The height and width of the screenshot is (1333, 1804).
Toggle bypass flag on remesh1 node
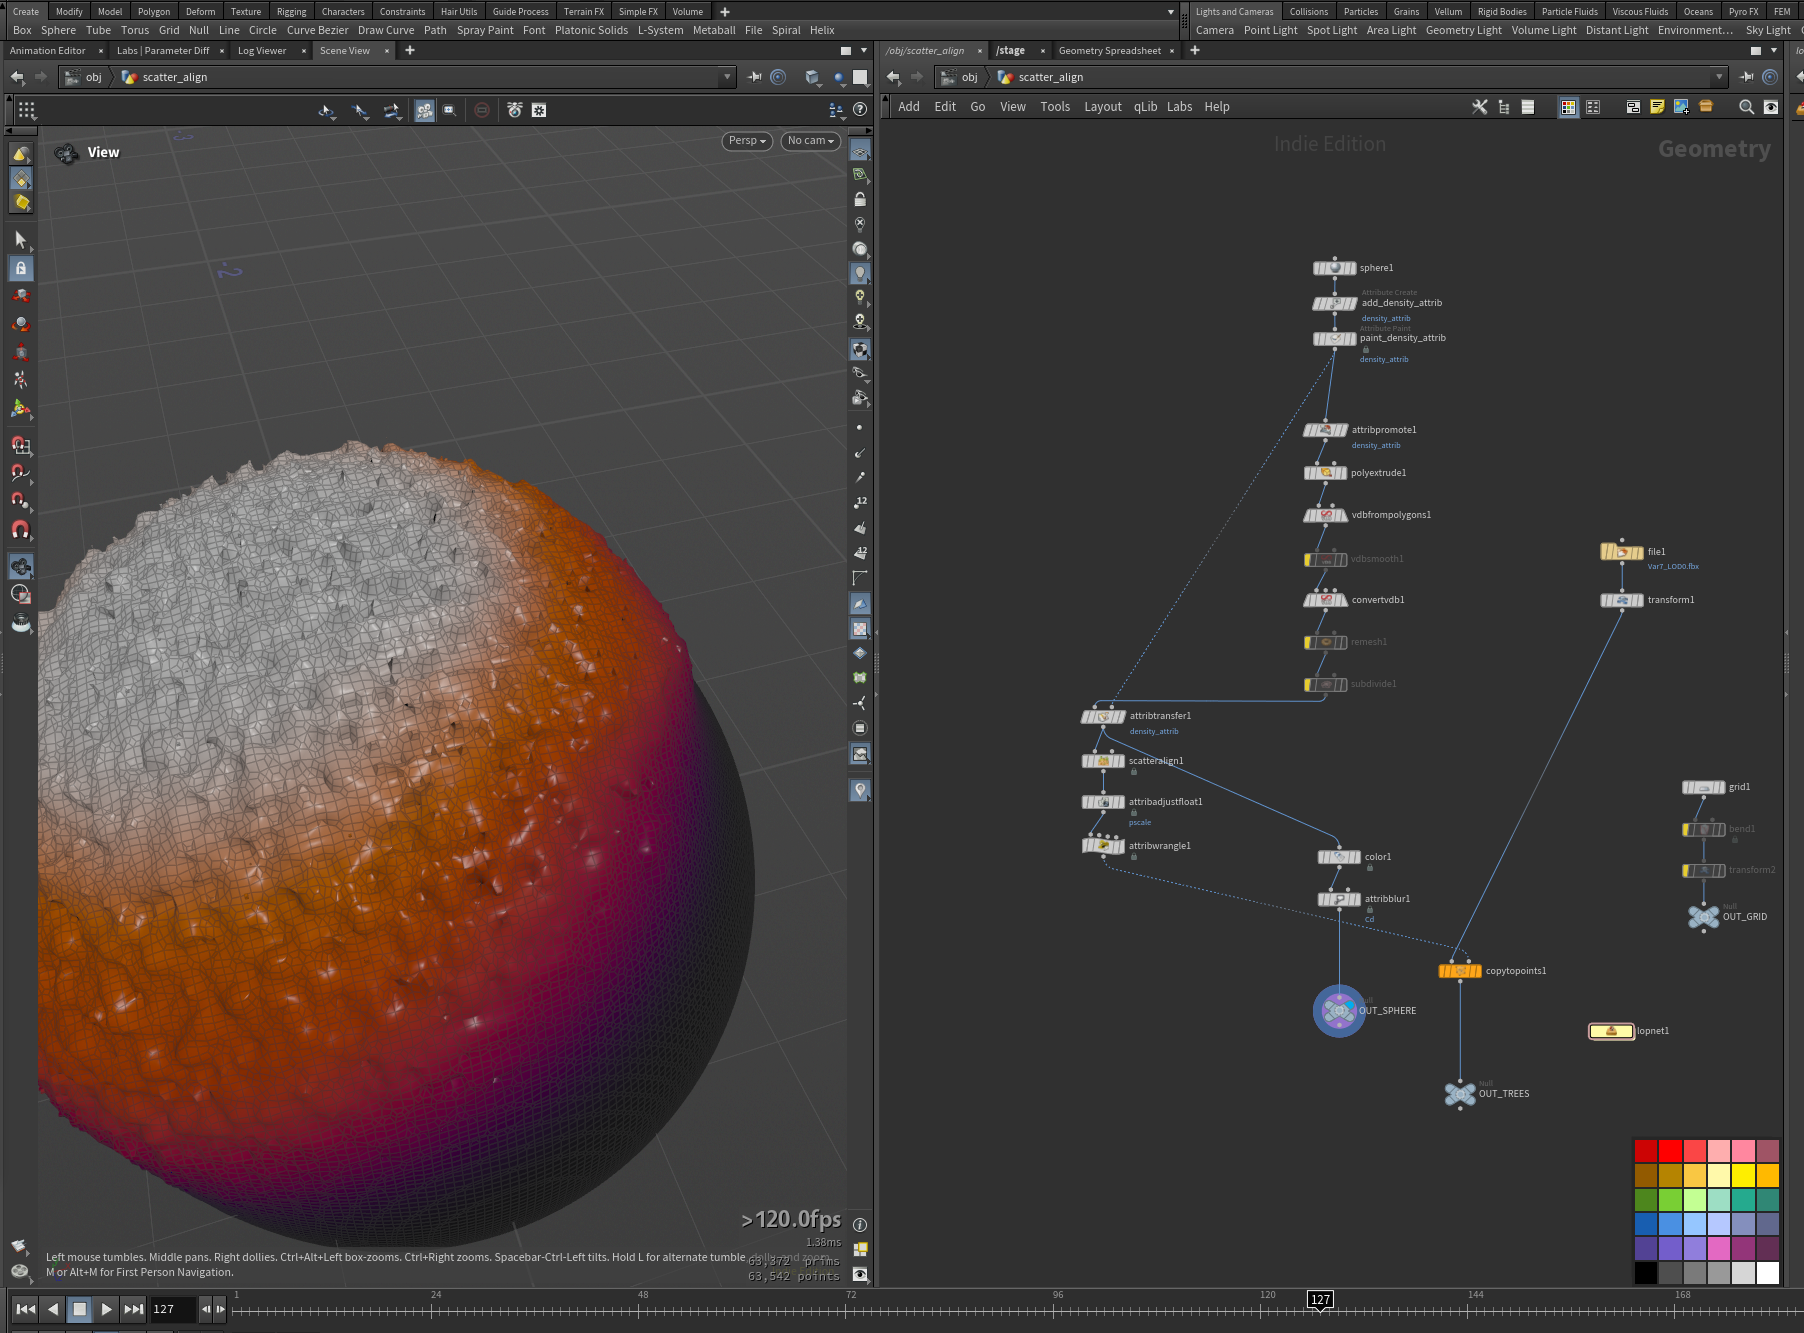[1309, 642]
